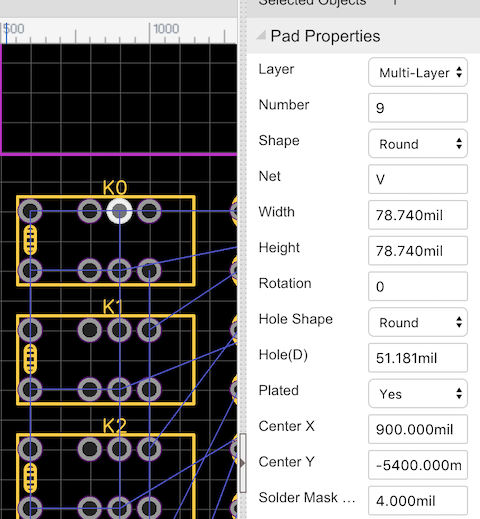480x519 pixels.
Task: Select the K2 component label
Action: tap(115, 426)
